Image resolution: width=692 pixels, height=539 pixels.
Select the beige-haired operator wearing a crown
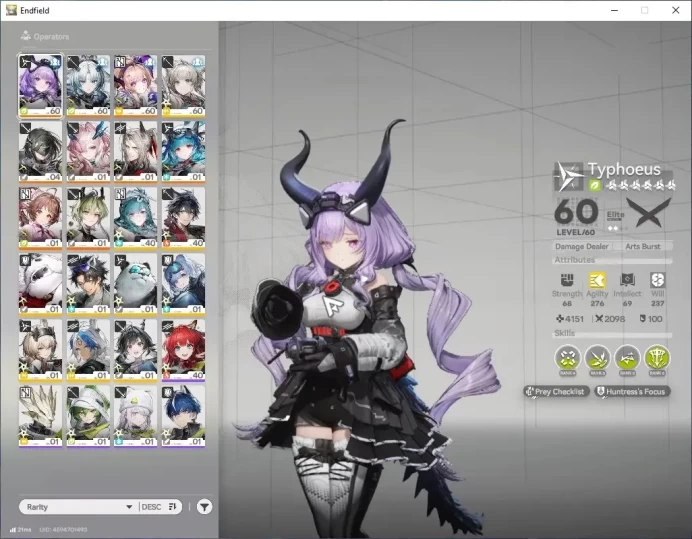pos(40,351)
